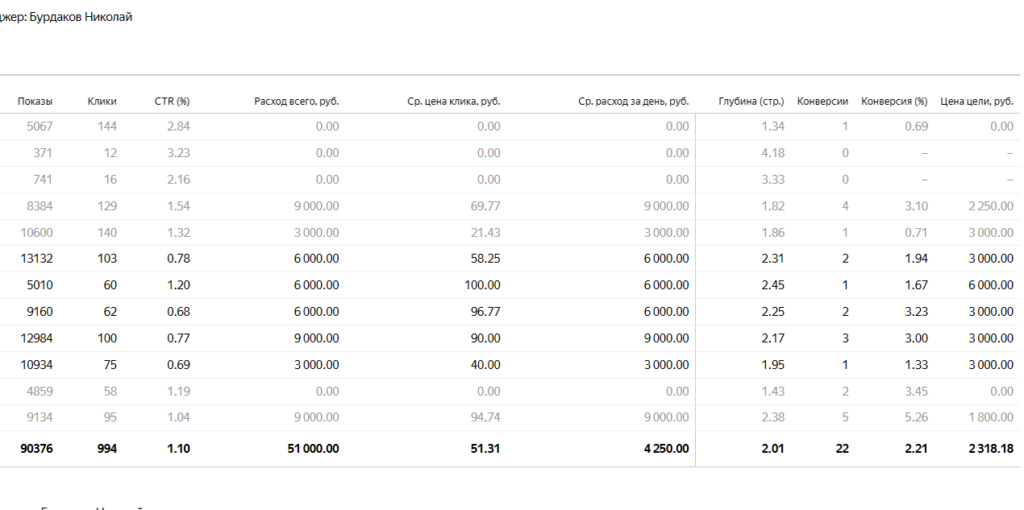Sort by the Показы column header
The image size is (1024, 510).
coord(35,101)
